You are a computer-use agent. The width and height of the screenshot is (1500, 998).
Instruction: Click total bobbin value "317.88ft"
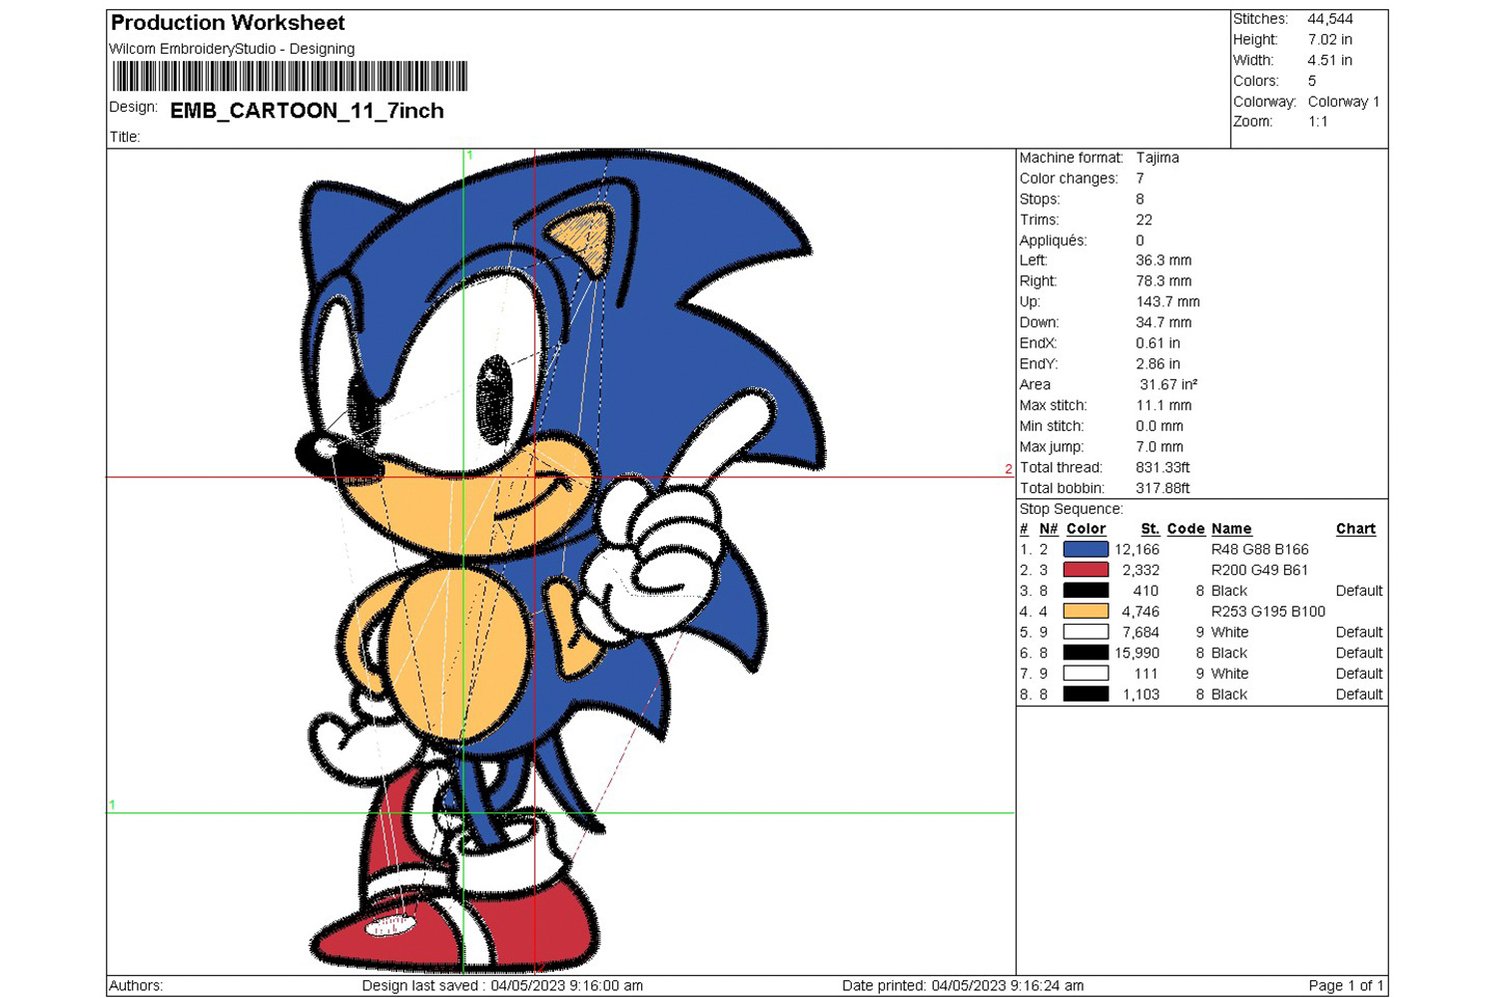coord(1163,489)
